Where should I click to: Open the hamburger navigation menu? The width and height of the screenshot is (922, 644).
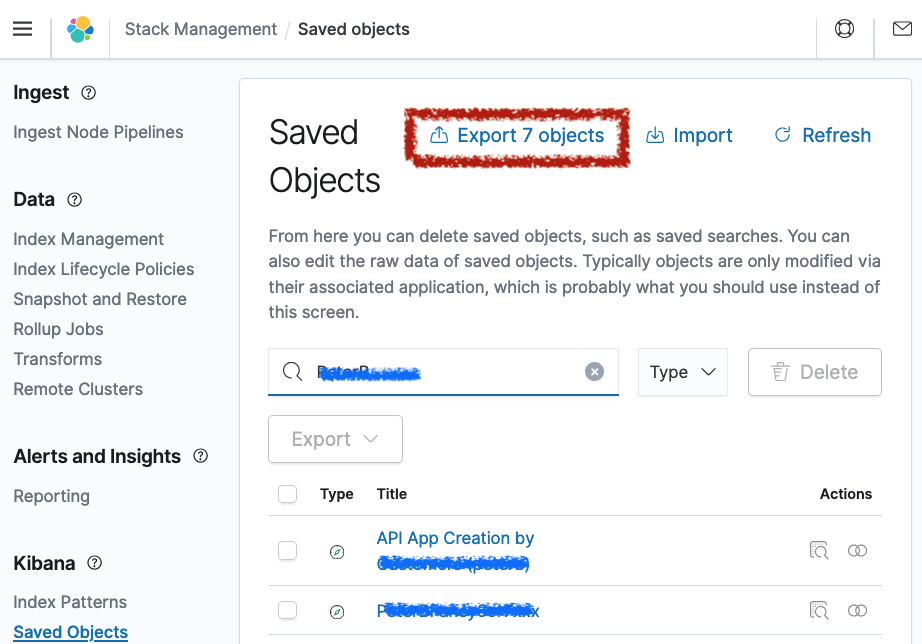point(22,29)
